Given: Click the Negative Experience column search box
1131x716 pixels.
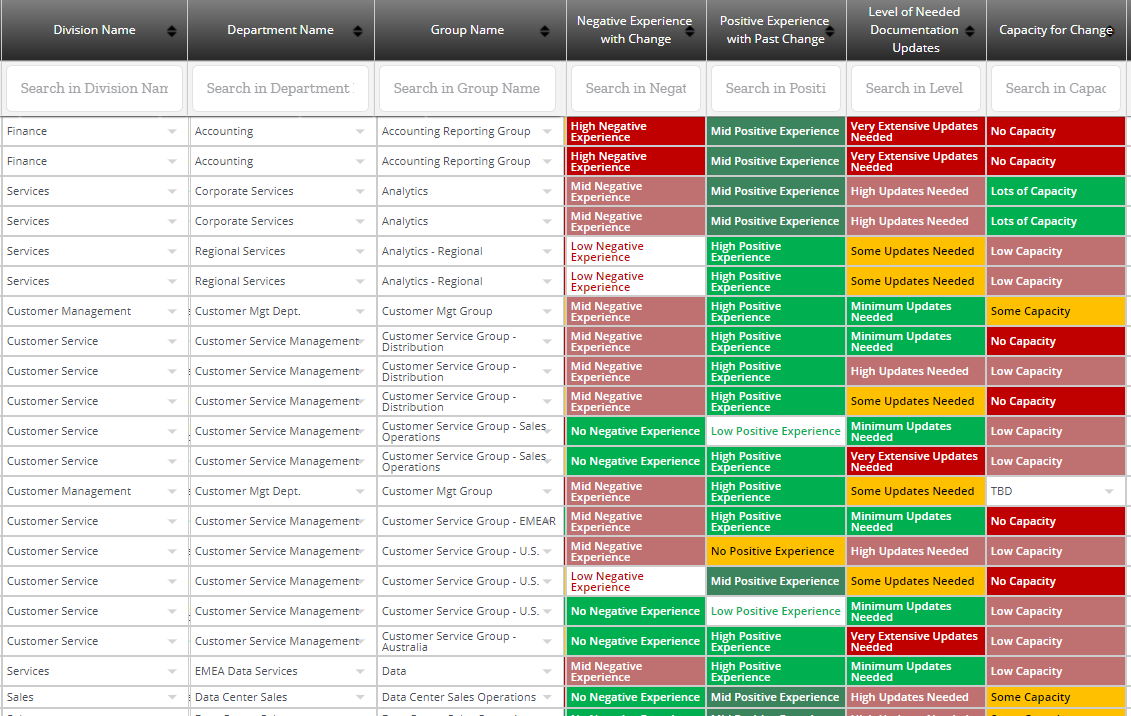Looking at the screenshot, I should coord(636,89).
